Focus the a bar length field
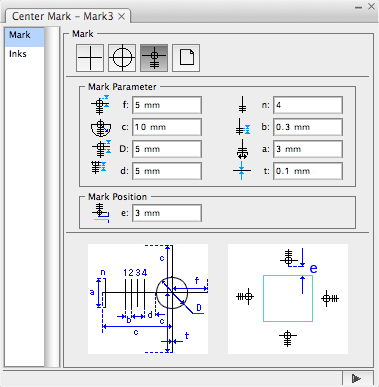Image resolution: width=379 pixels, height=387 pixels. pyautogui.click(x=308, y=149)
